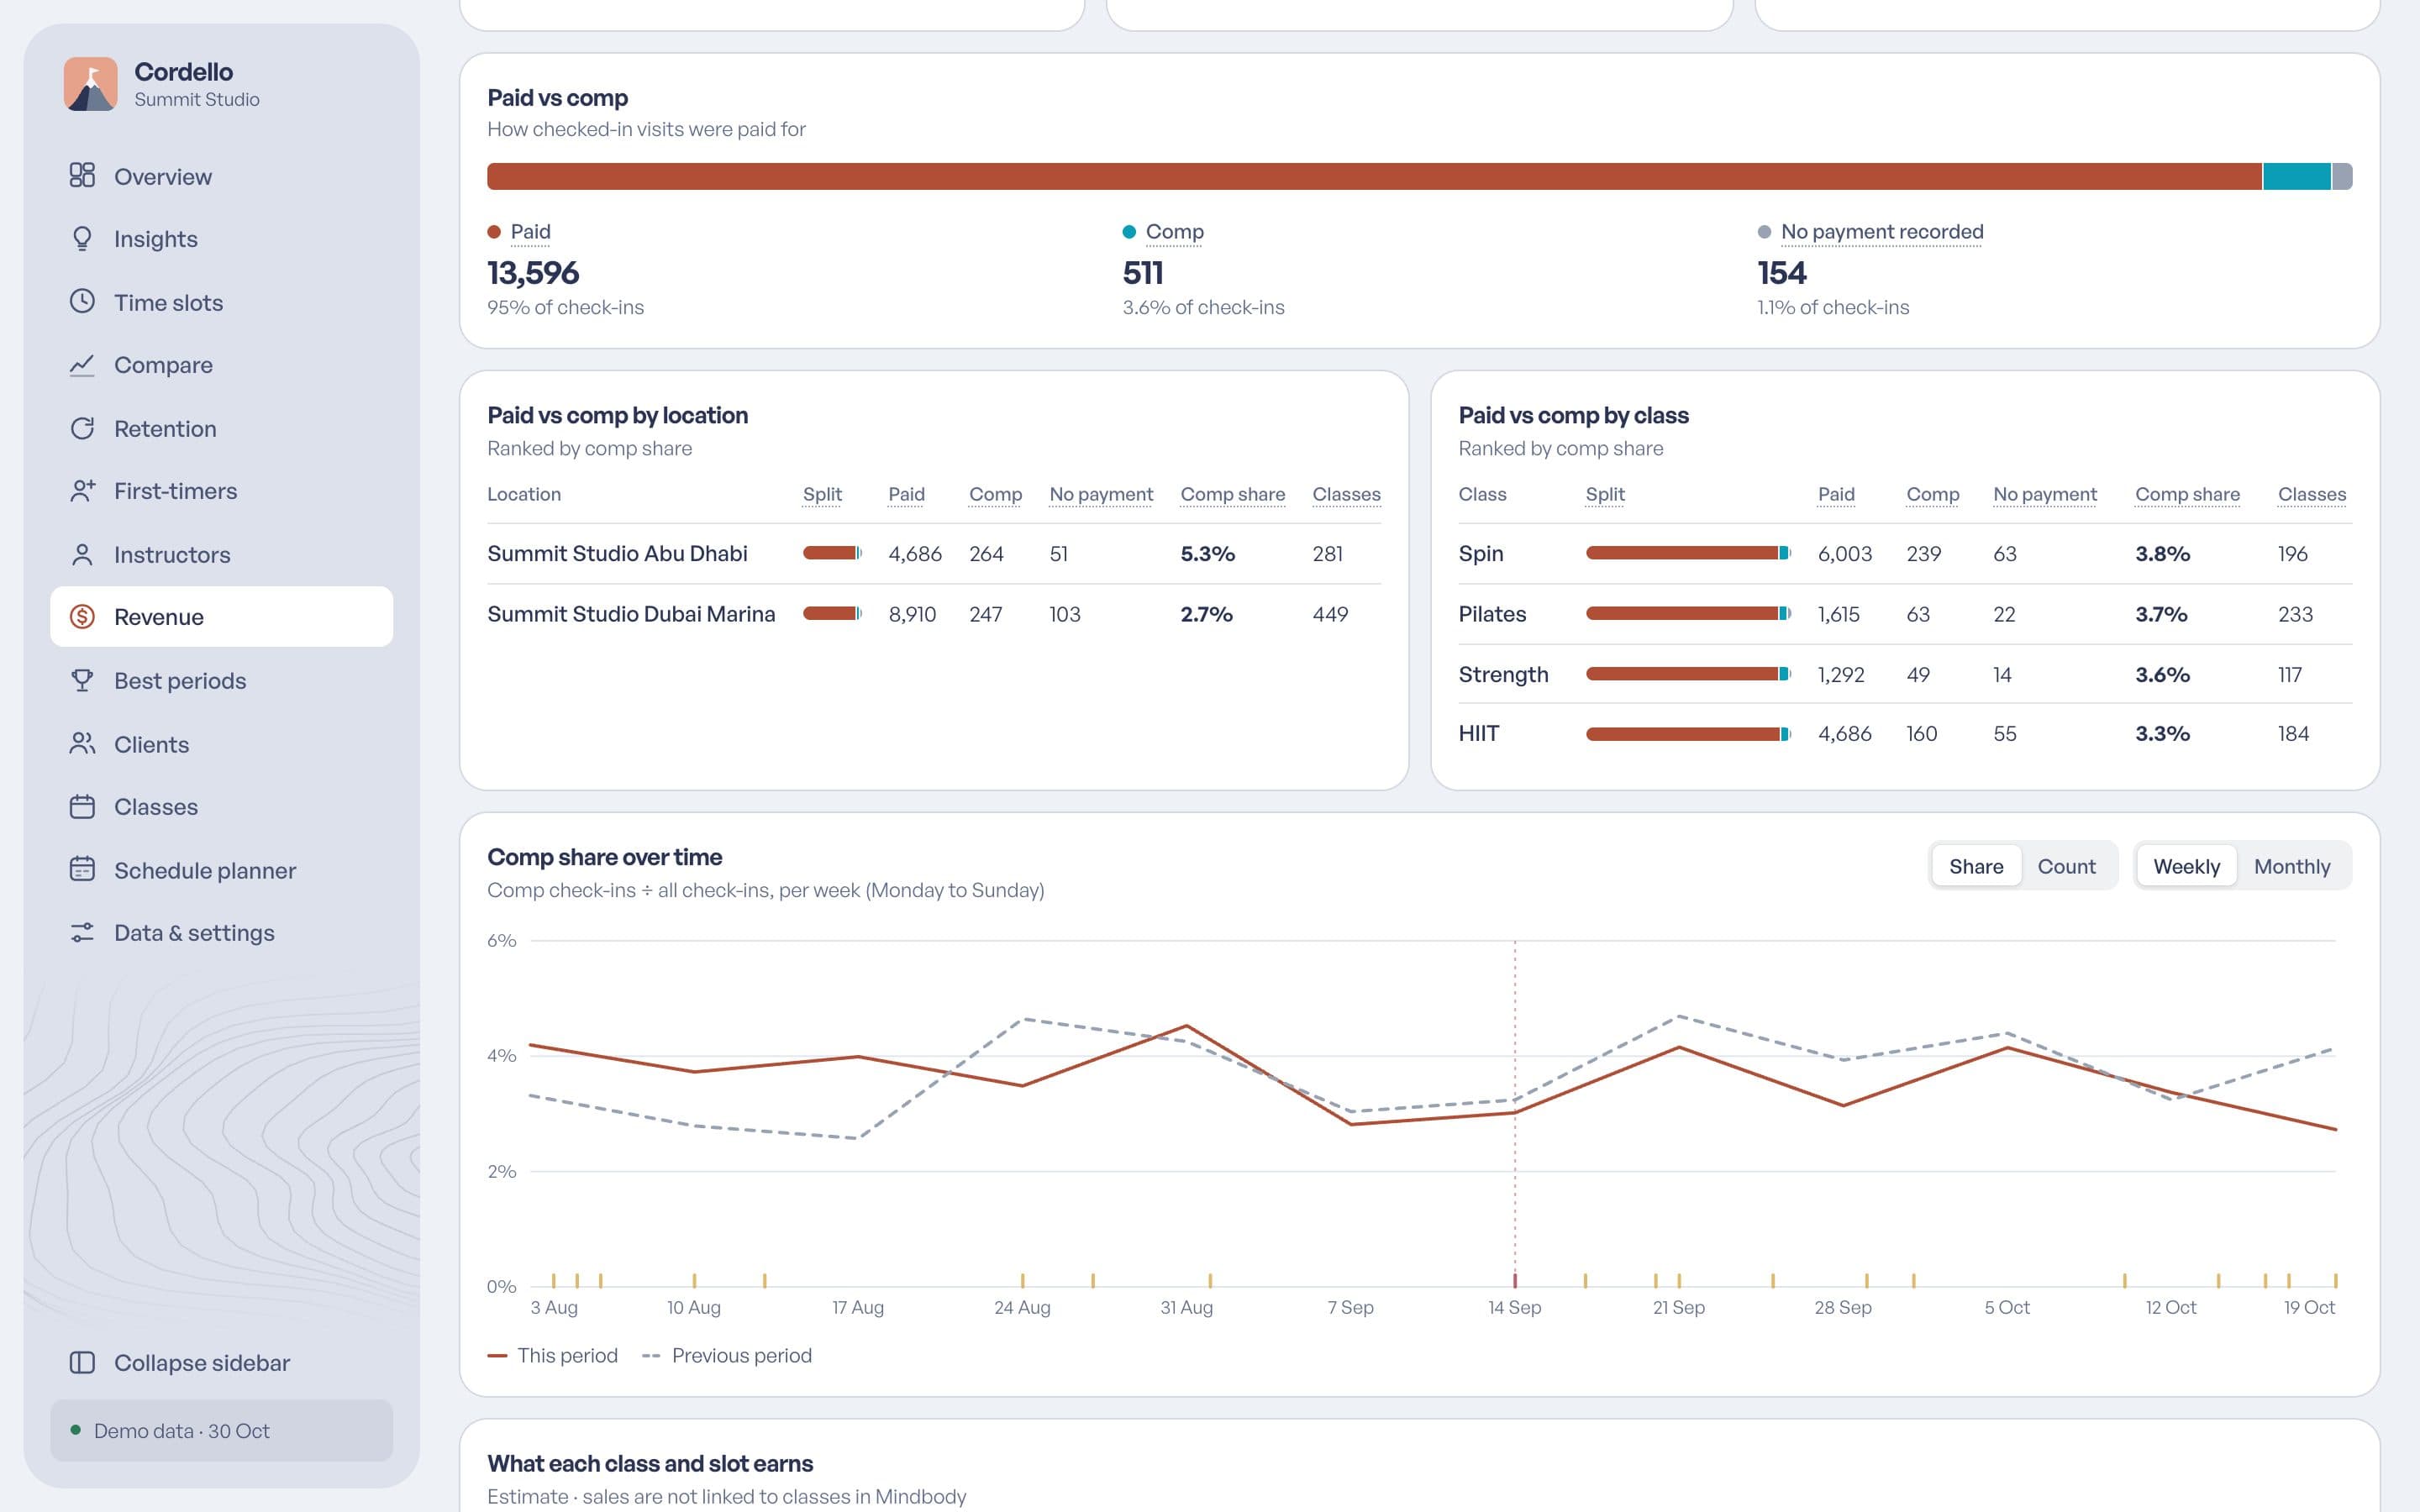Click the First-timers person-plus icon
This screenshot has height=1512, width=2420.
82,491
